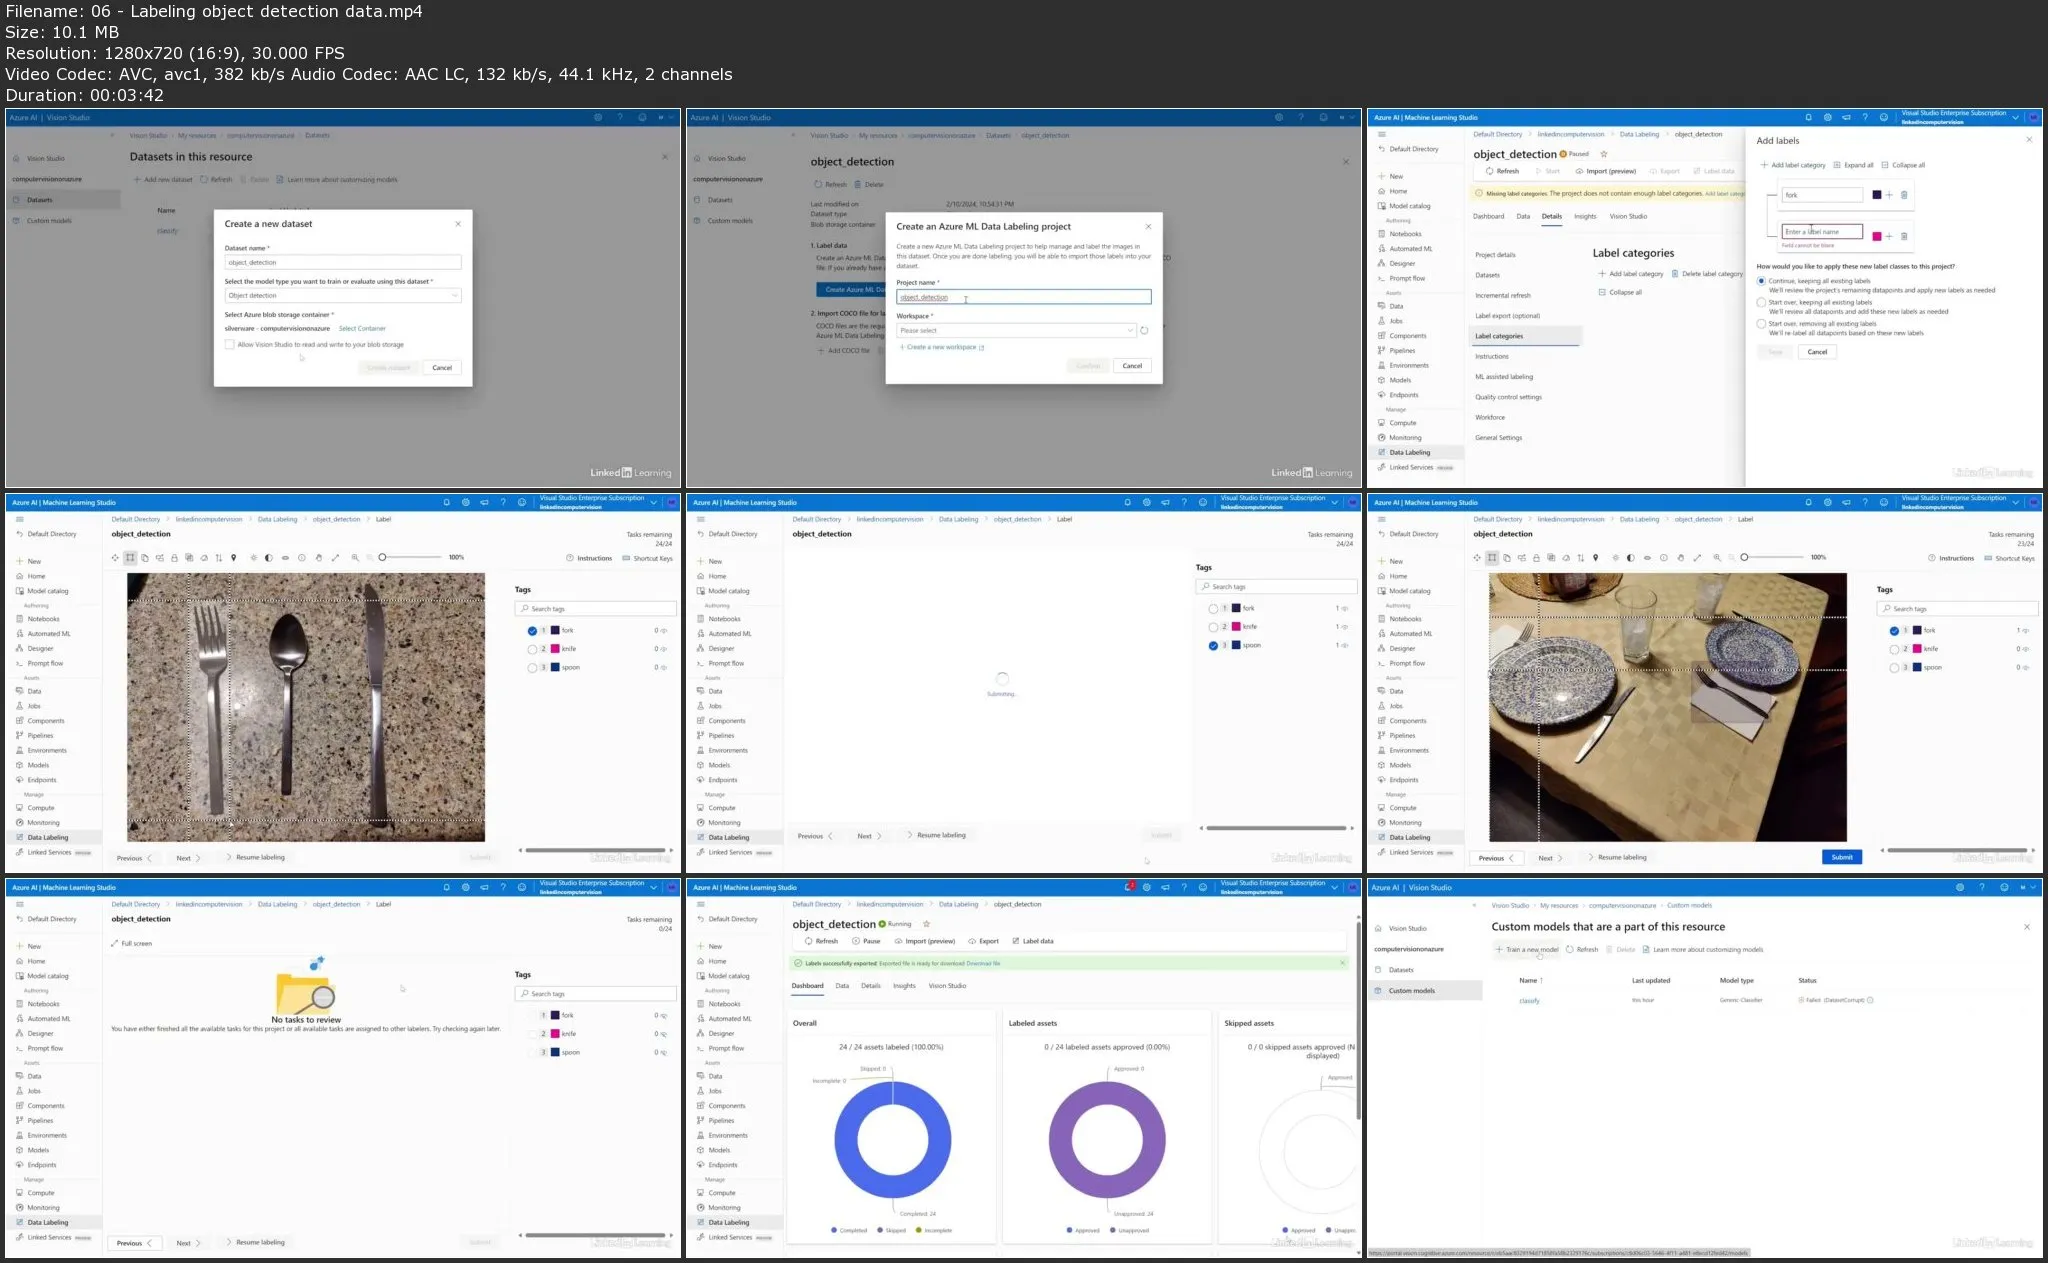Open model type dropdown showing Object detection
Image resolution: width=2048 pixels, height=1263 pixels.
[343, 296]
